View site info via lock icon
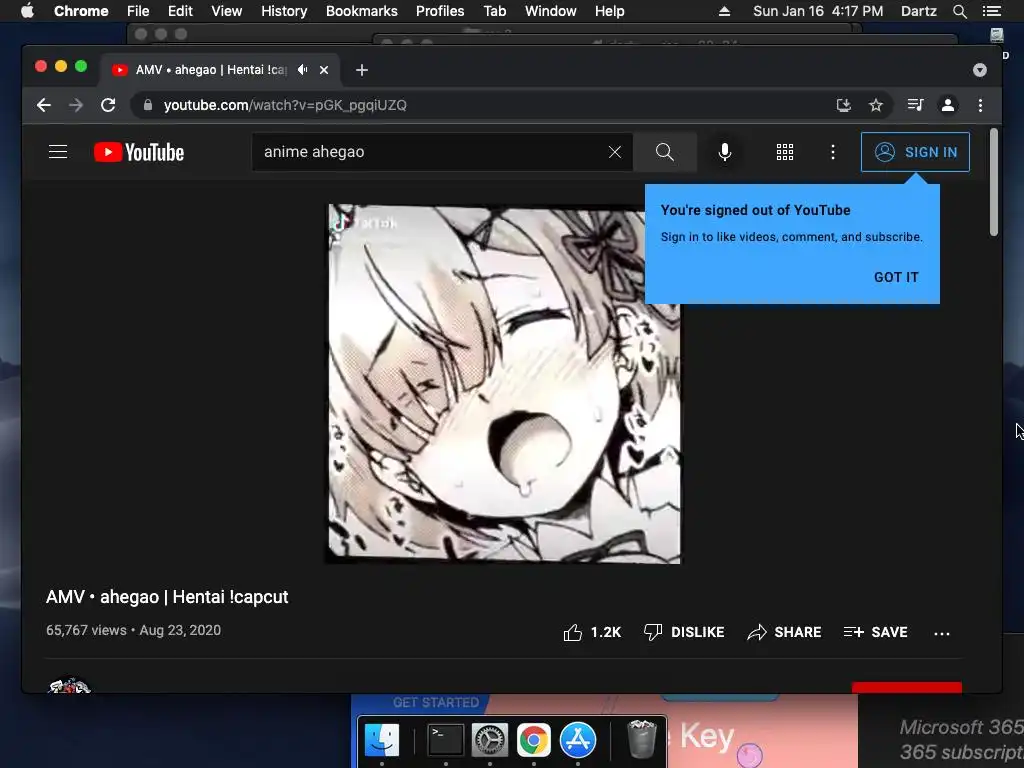 coord(148,105)
